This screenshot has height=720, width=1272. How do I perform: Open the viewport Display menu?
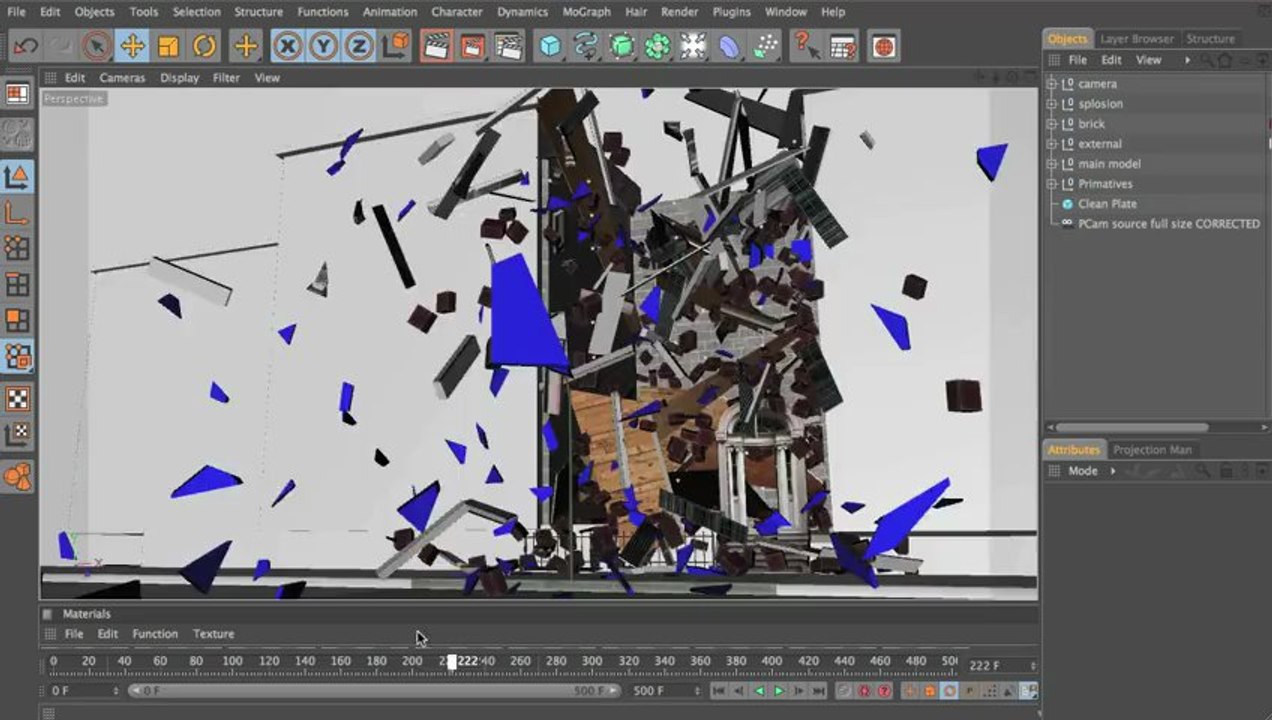point(179,77)
